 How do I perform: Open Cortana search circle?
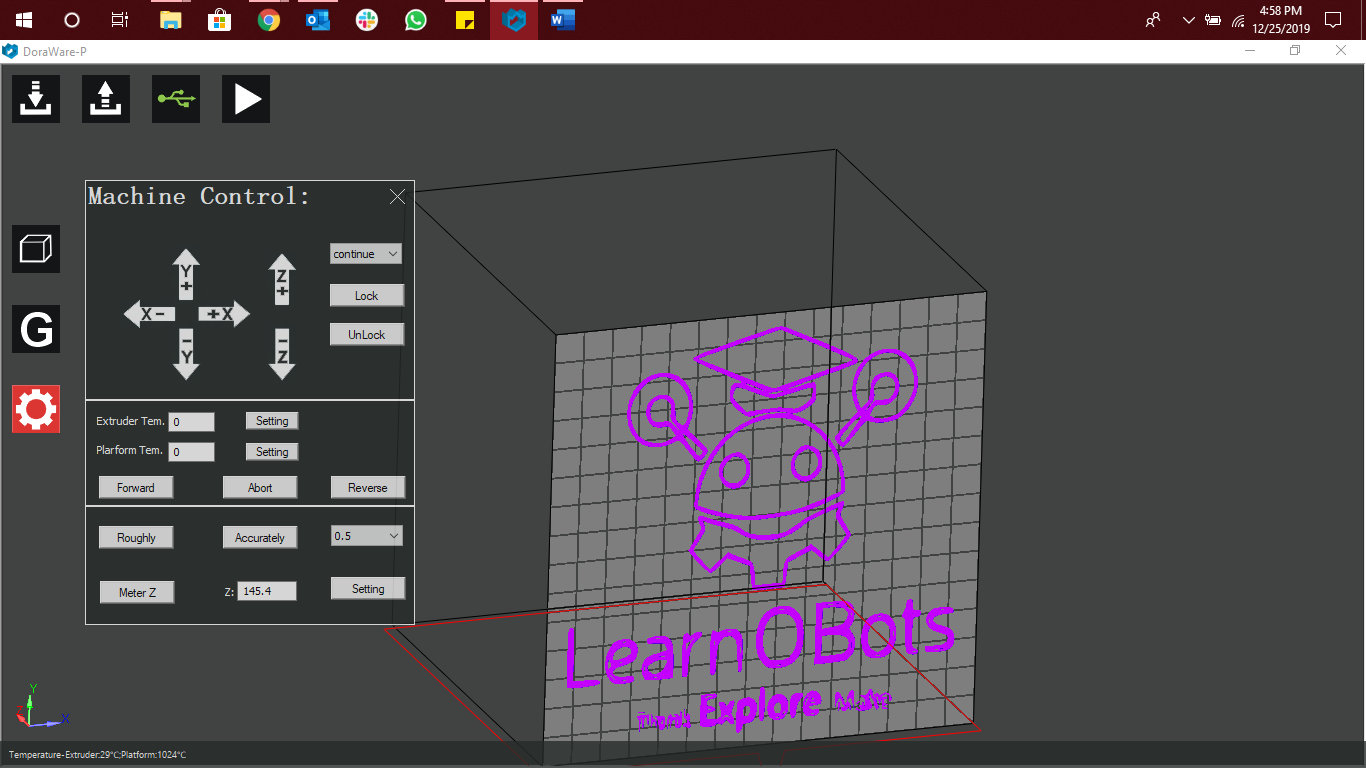[x=72, y=20]
